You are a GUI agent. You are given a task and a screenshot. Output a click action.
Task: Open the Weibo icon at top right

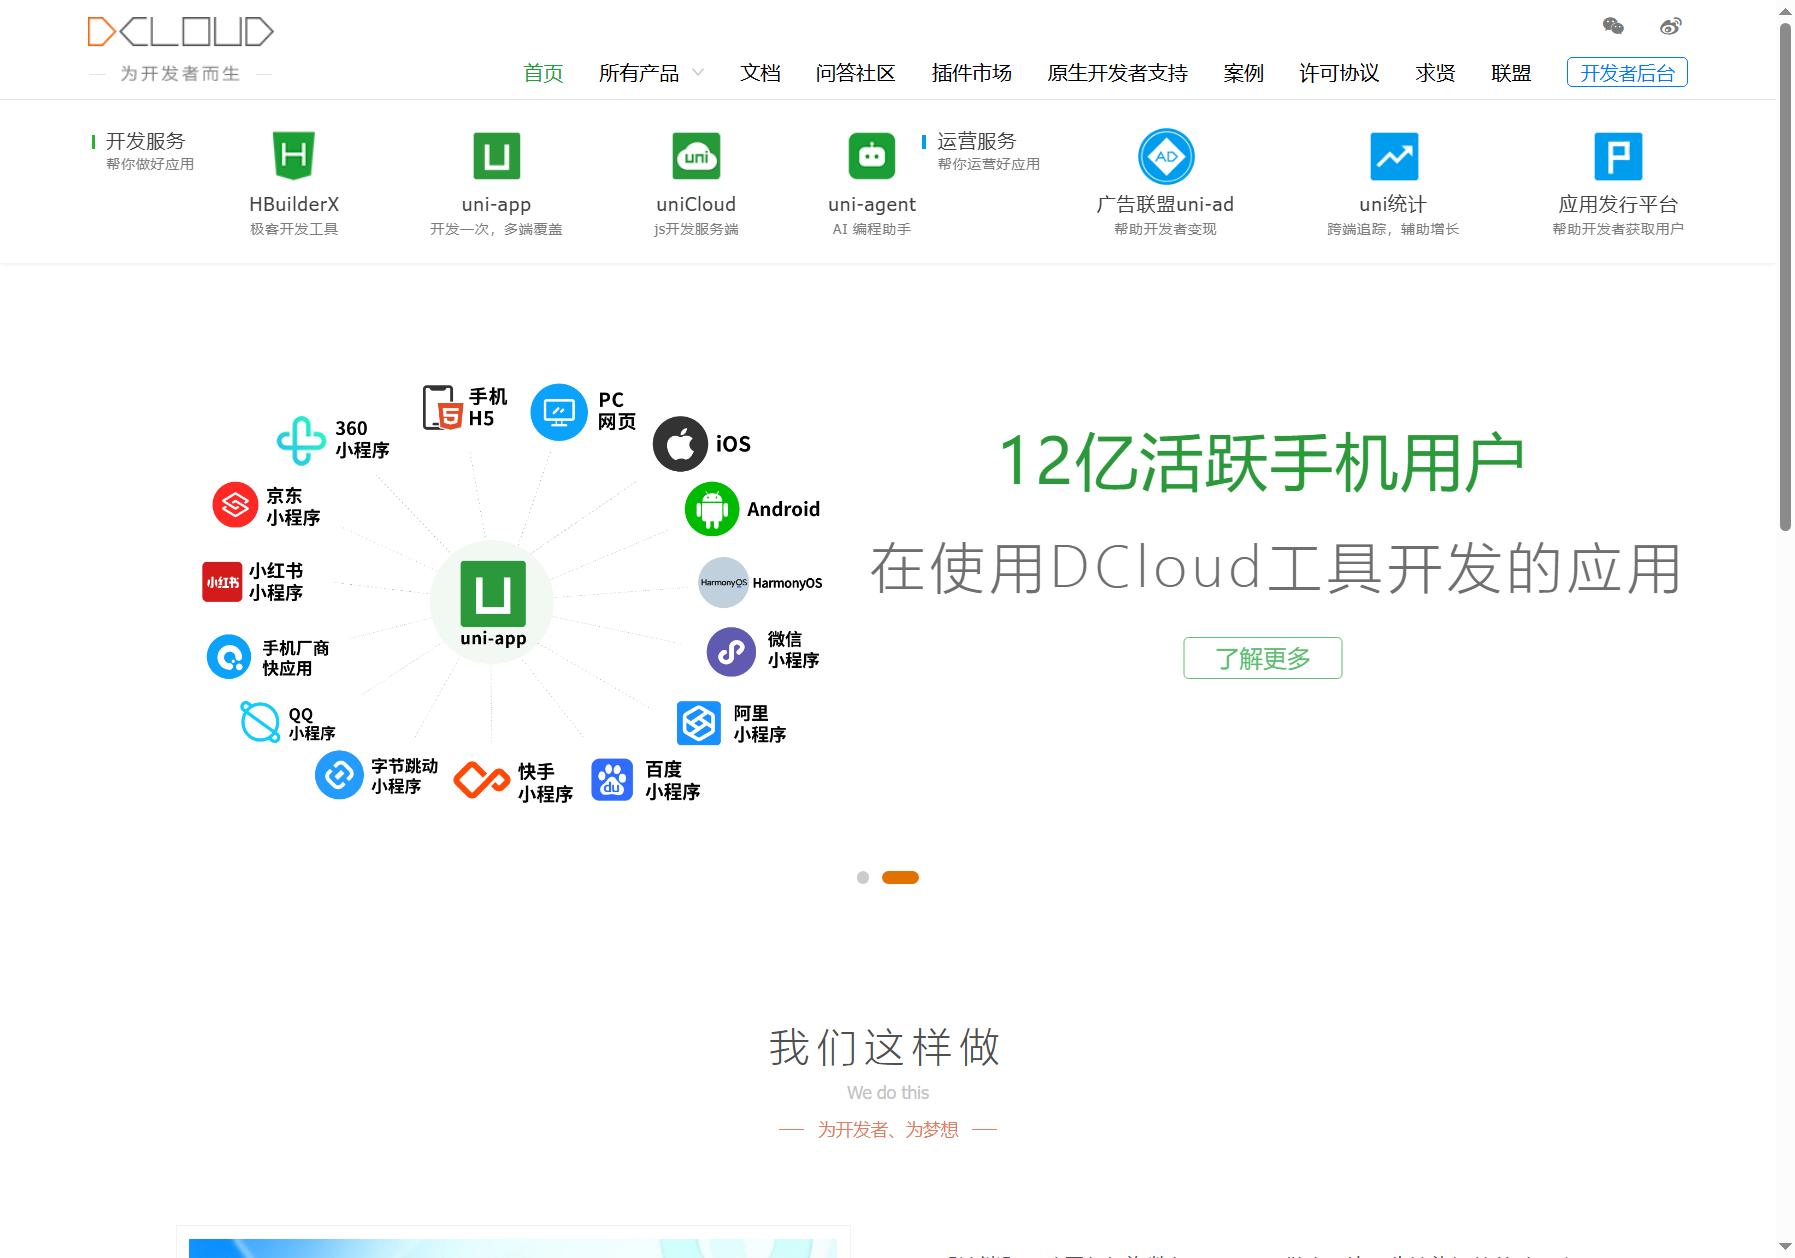pos(1670,26)
